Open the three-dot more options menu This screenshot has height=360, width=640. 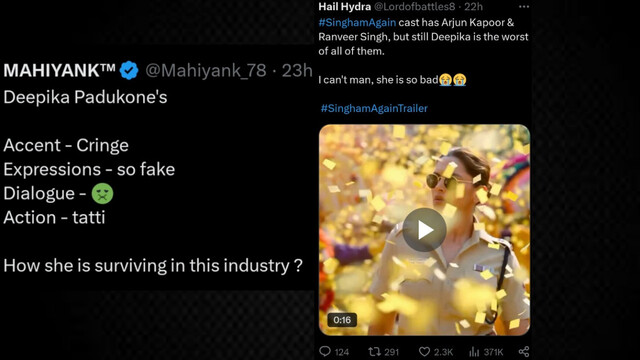tap(524, 7)
